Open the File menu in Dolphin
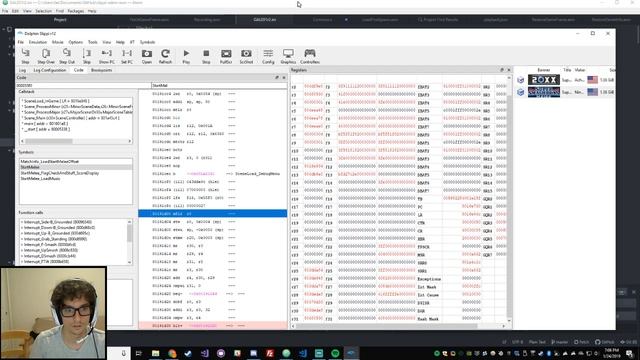The image size is (640, 360). coord(20,42)
